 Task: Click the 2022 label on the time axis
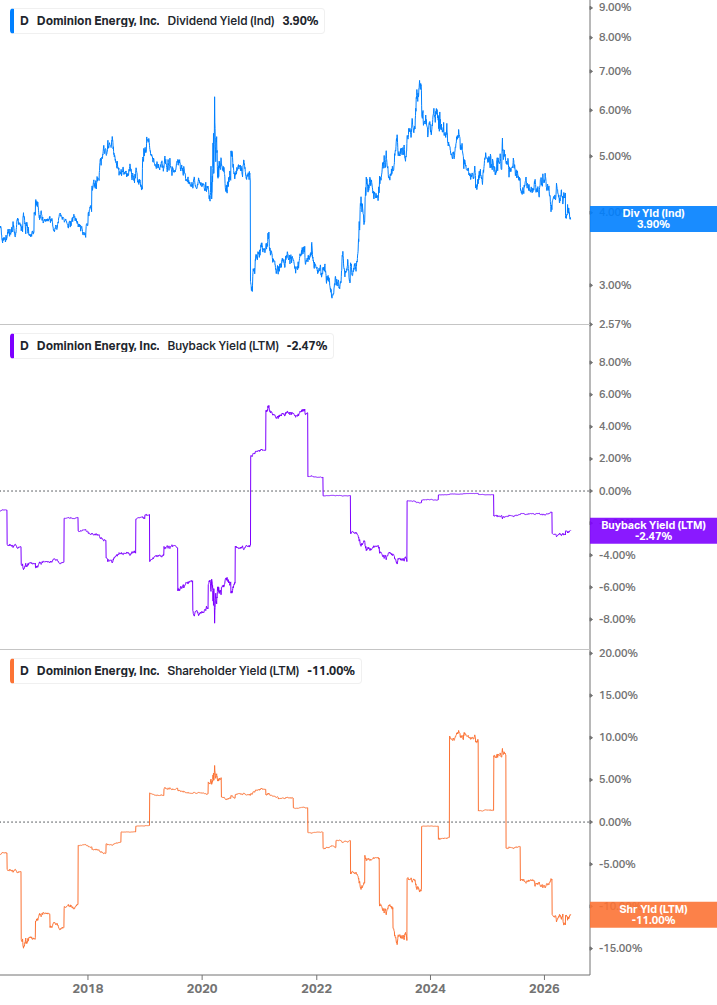pyautogui.click(x=317, y=989)
